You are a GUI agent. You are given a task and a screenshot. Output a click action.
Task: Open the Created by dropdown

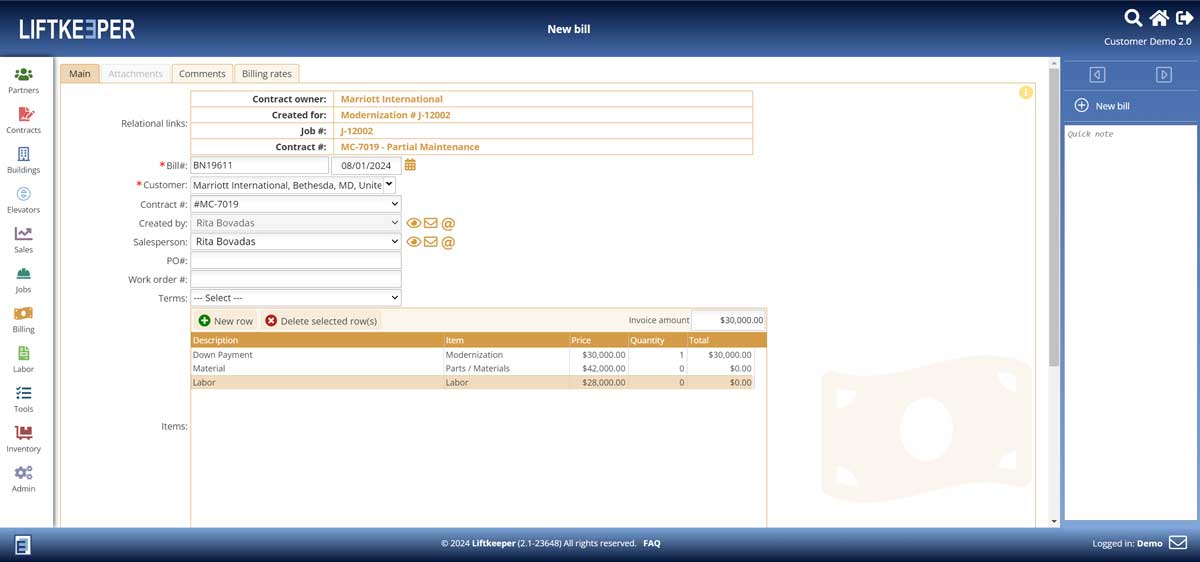pos(296,223)
